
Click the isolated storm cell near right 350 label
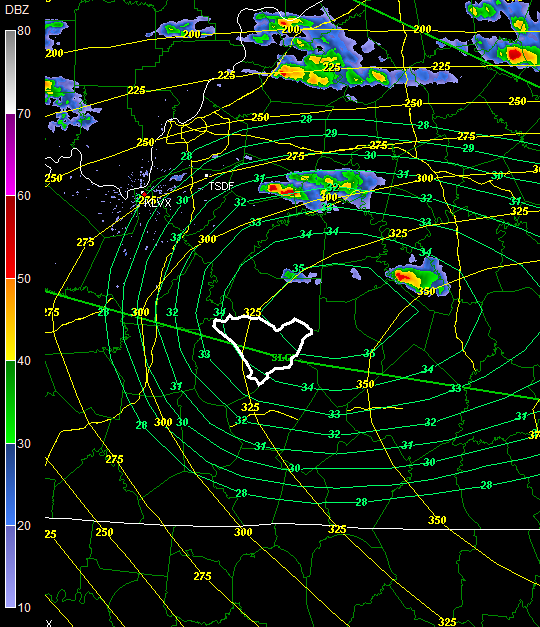[418, 276]
